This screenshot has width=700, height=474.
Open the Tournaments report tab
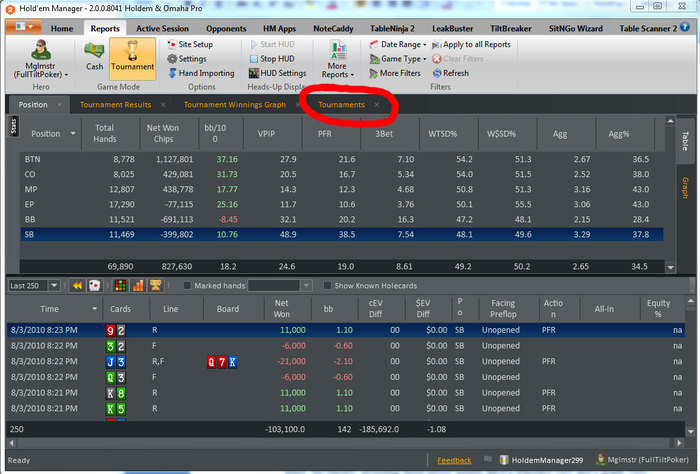click(342, 104)
